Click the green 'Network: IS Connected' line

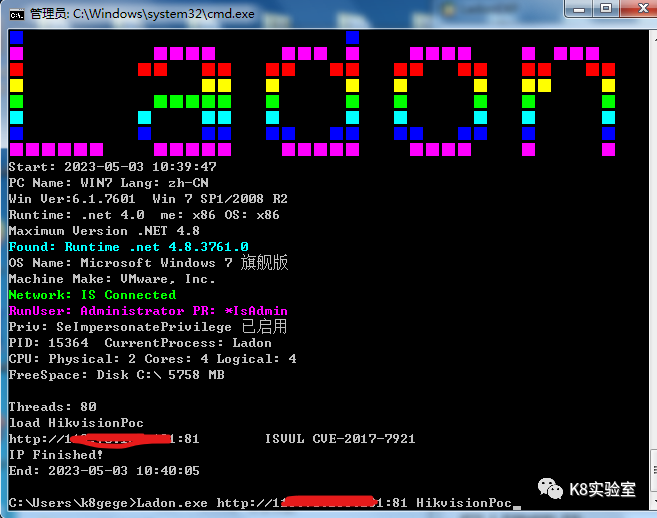coord(92,295)
